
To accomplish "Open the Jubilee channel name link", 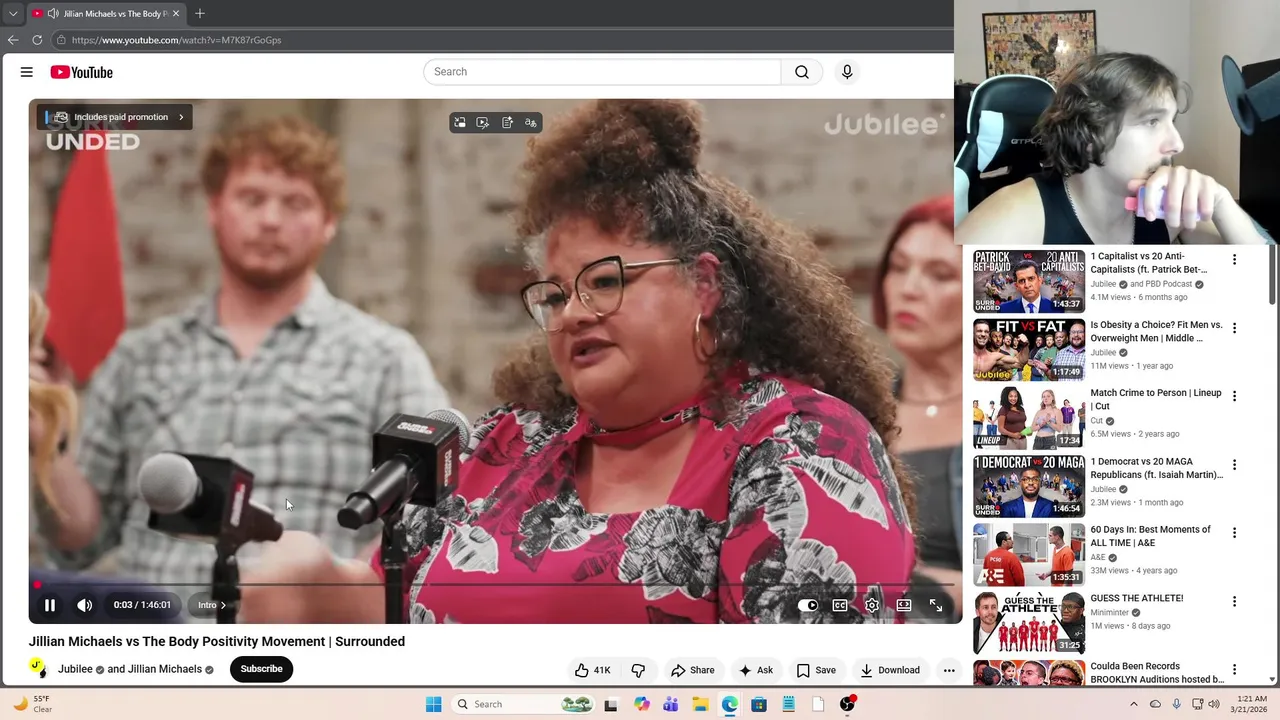I will pos(75,669).
